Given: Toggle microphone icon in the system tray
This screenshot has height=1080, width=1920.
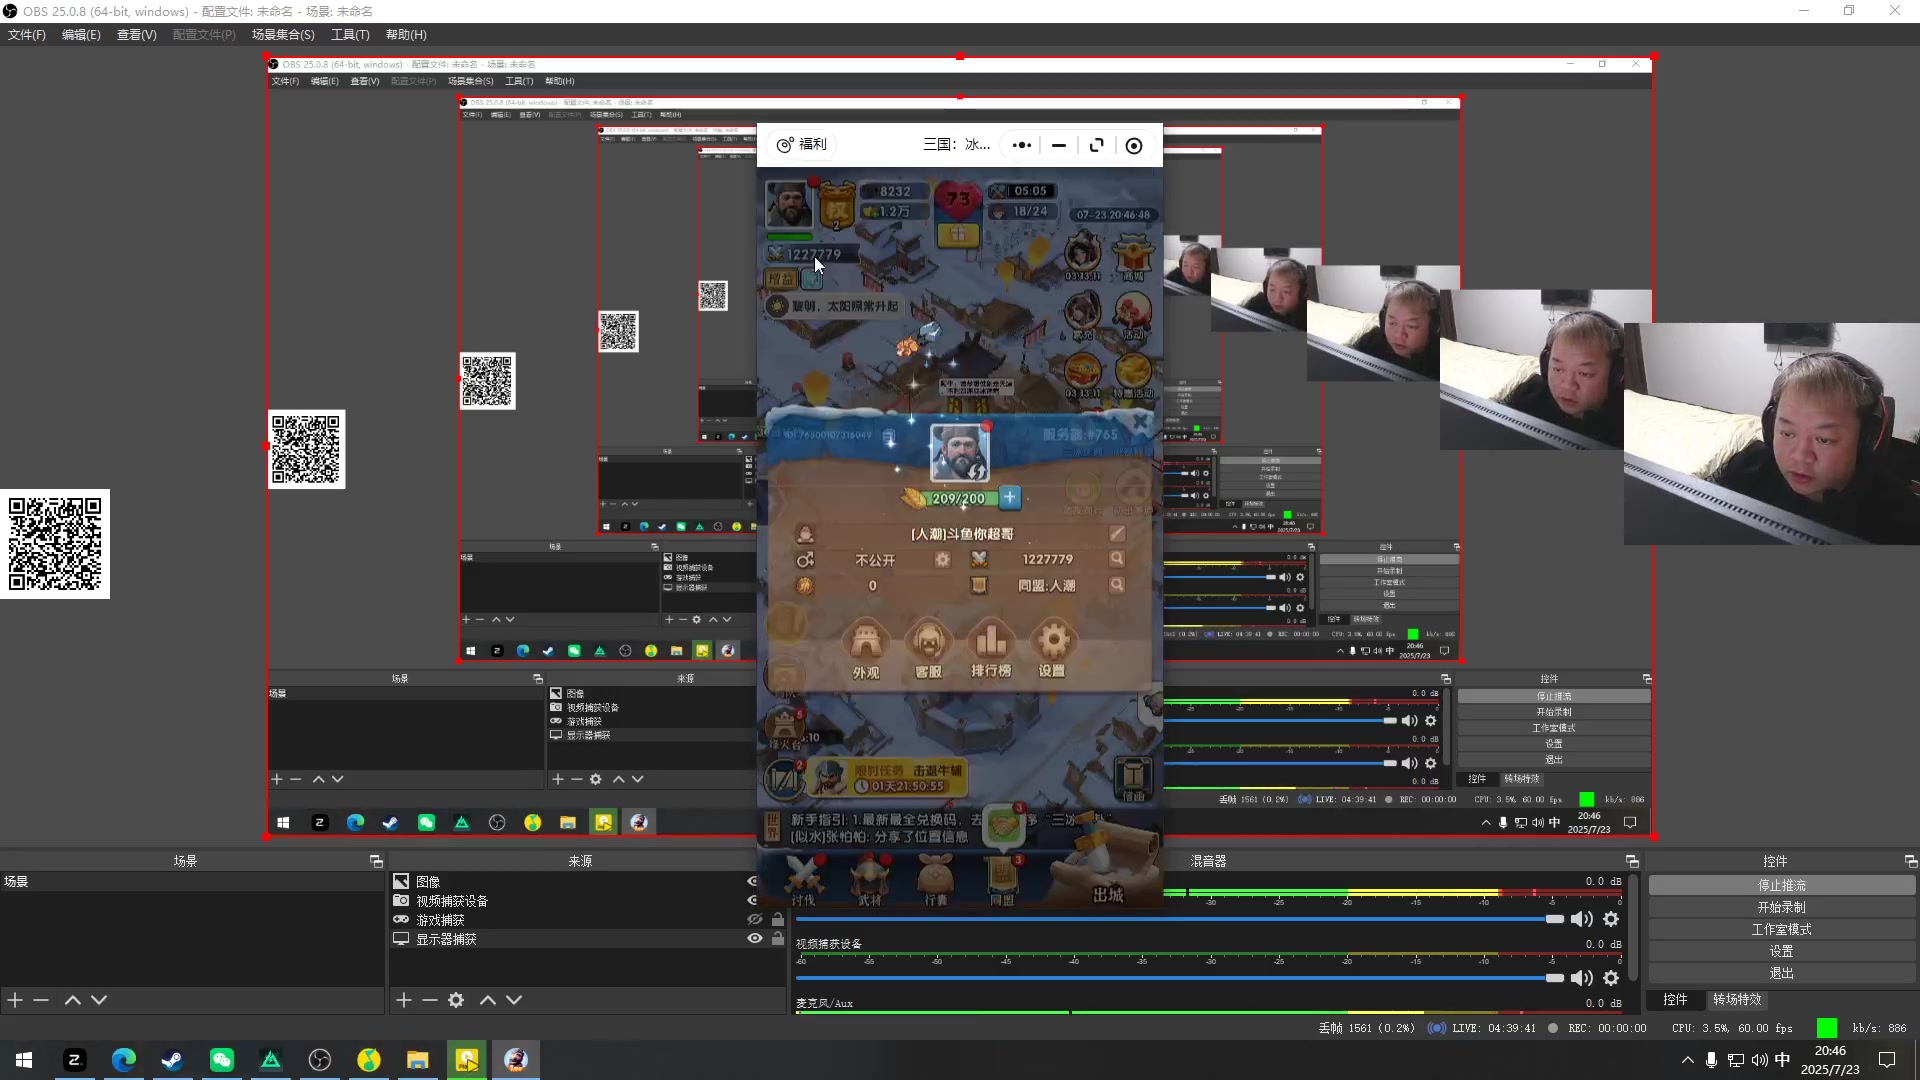Looking at the screenshot, I should point(1712,1060).
